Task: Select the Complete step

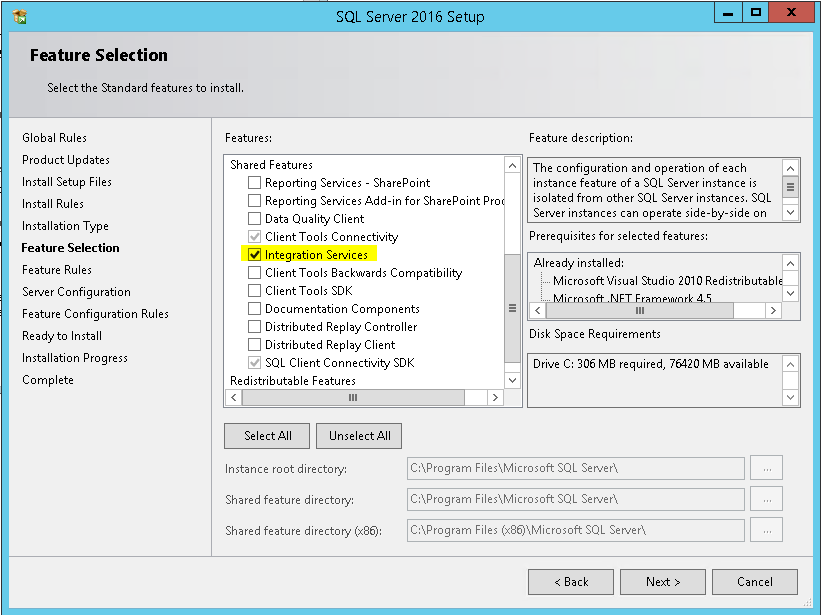Action: click(48, 379)
